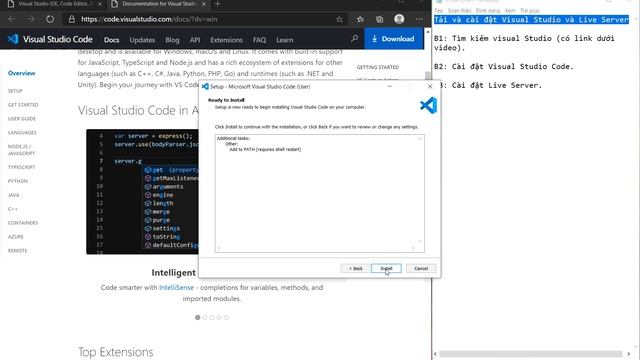Click the lock icon in the address bar
640x360 pixels.
(x=72, y=19)
